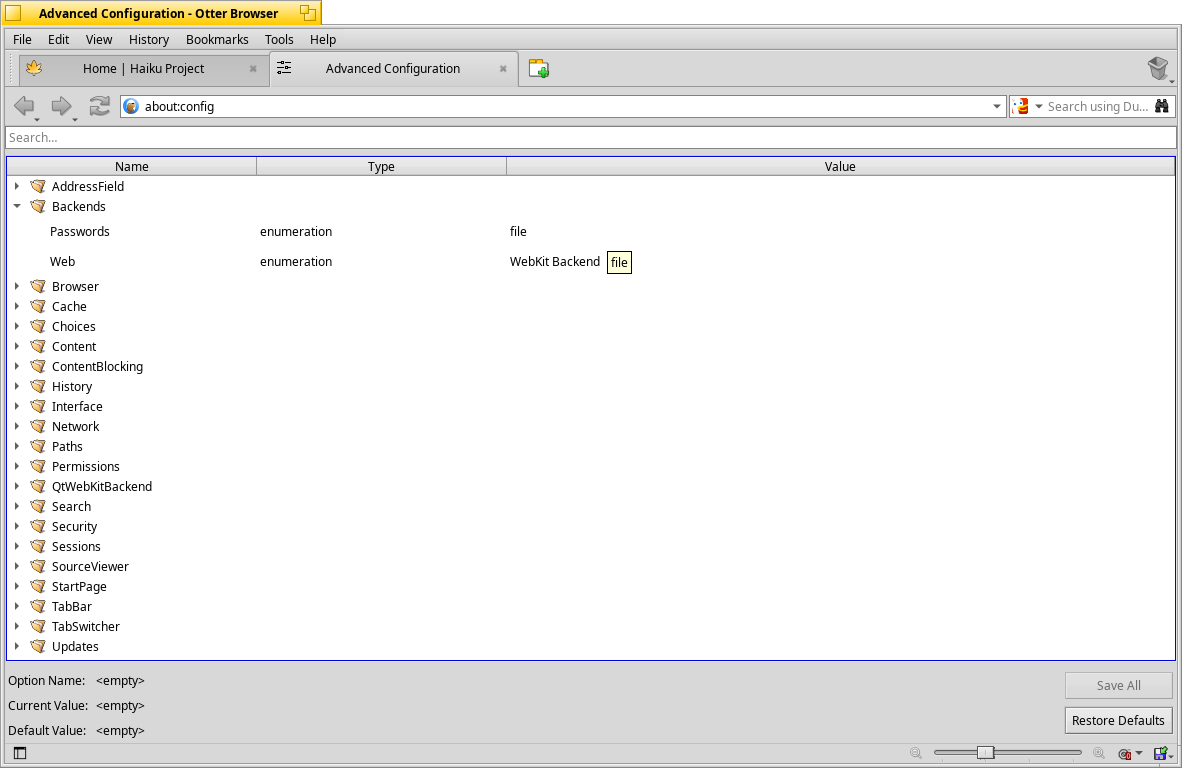Click the about:config address bar site icon

[131, 106]
